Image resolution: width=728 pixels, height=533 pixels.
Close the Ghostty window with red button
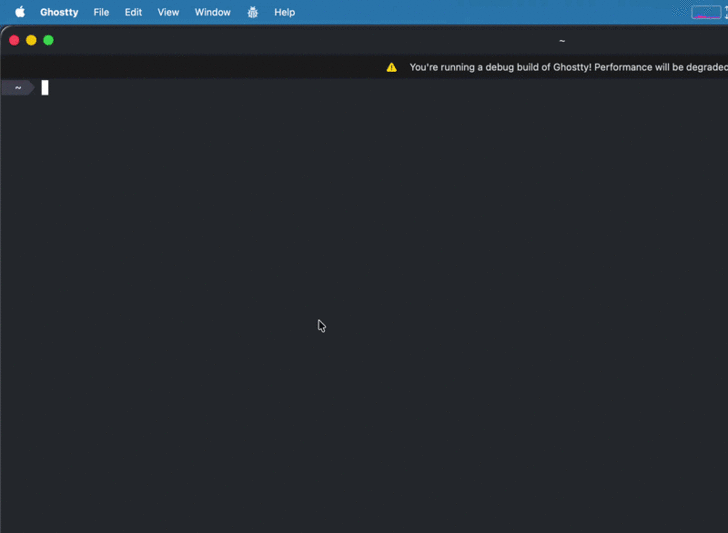(x=14, y=40)
